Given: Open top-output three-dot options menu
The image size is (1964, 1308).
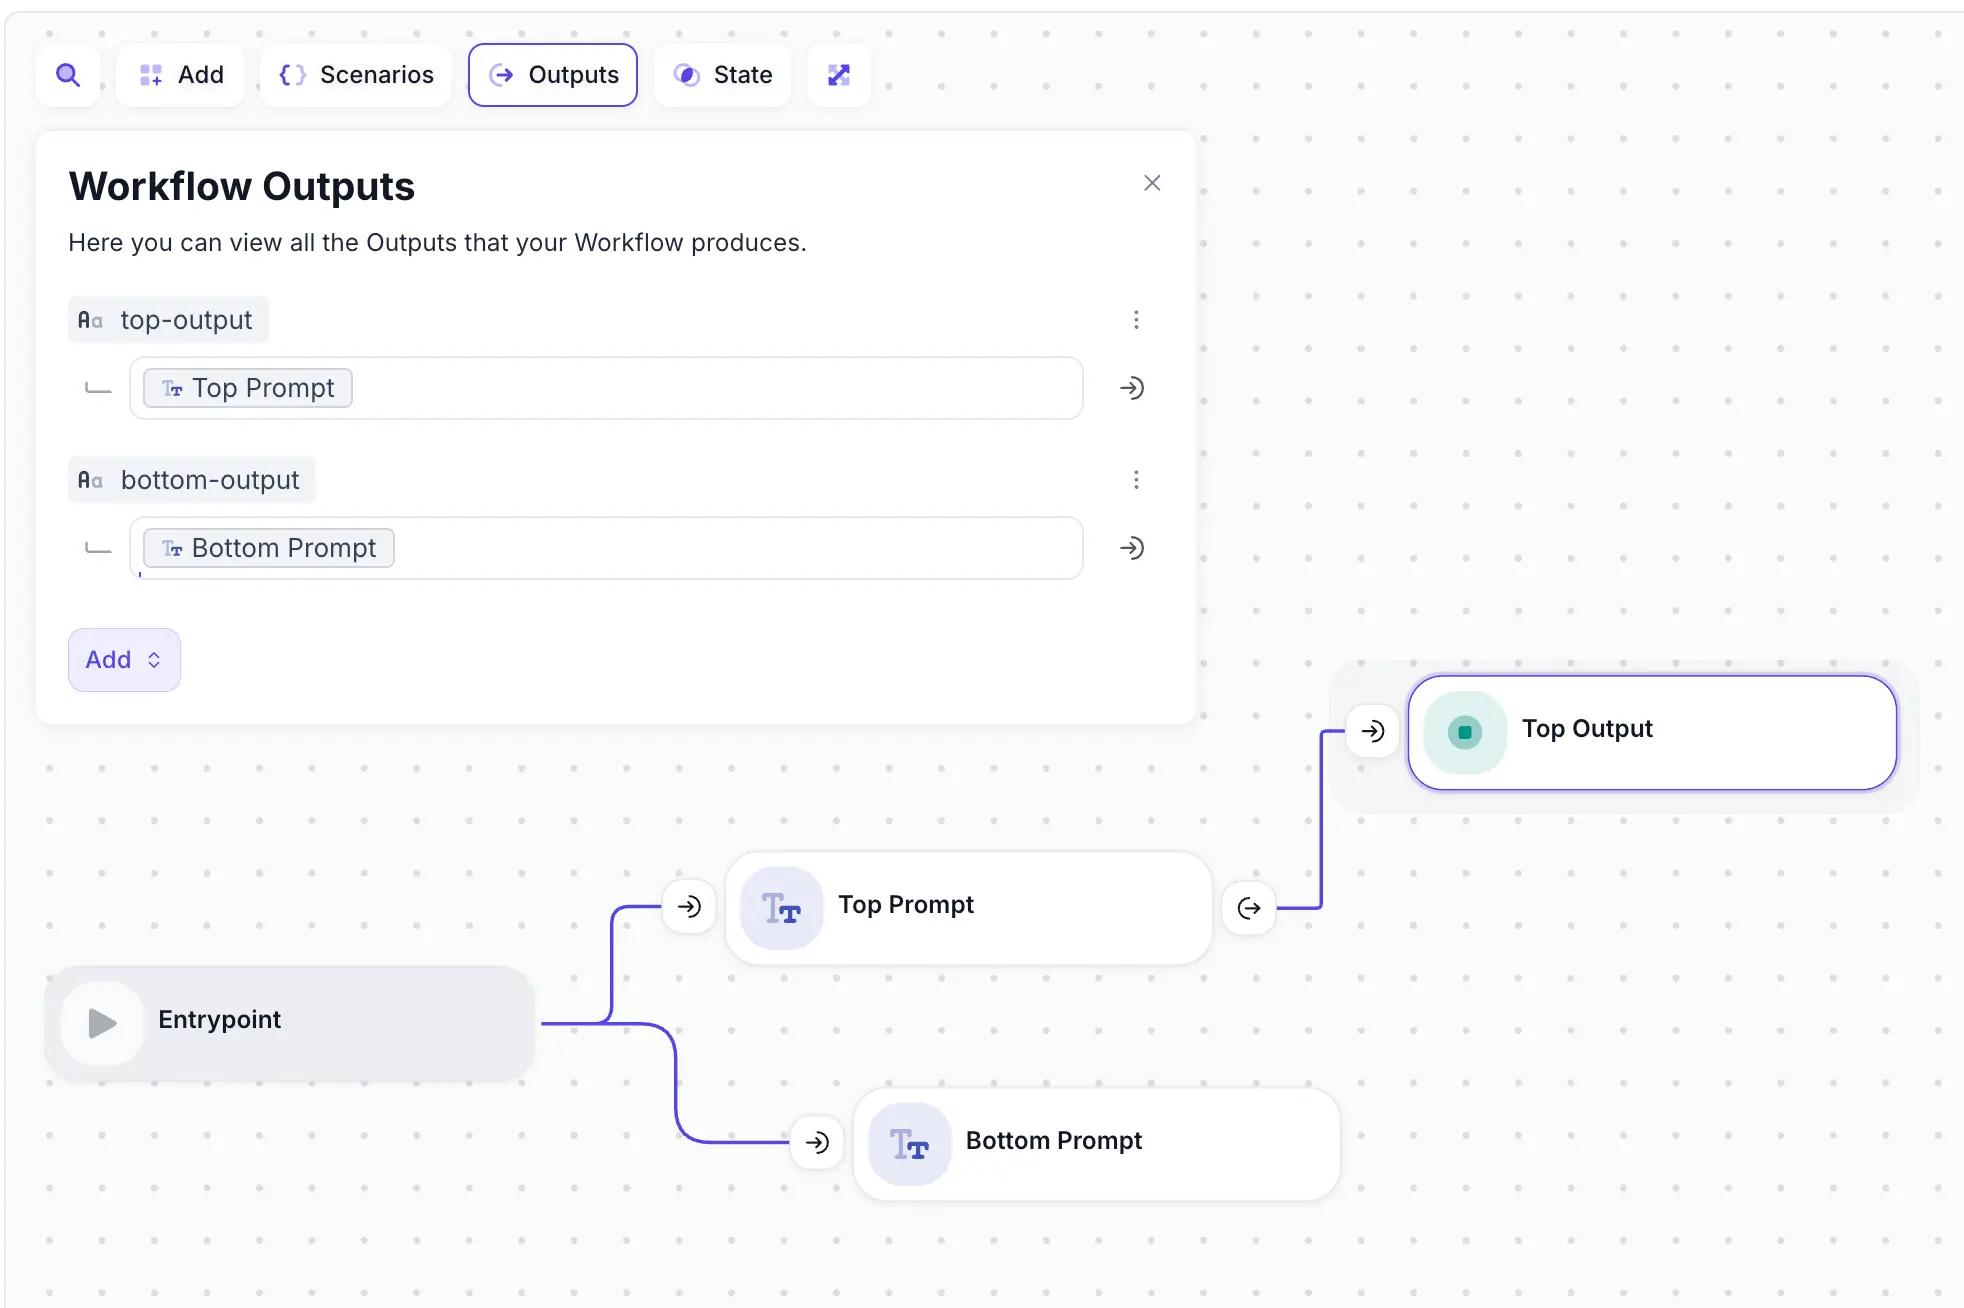Looking at the screenshot, I should tap(1136, 320).
